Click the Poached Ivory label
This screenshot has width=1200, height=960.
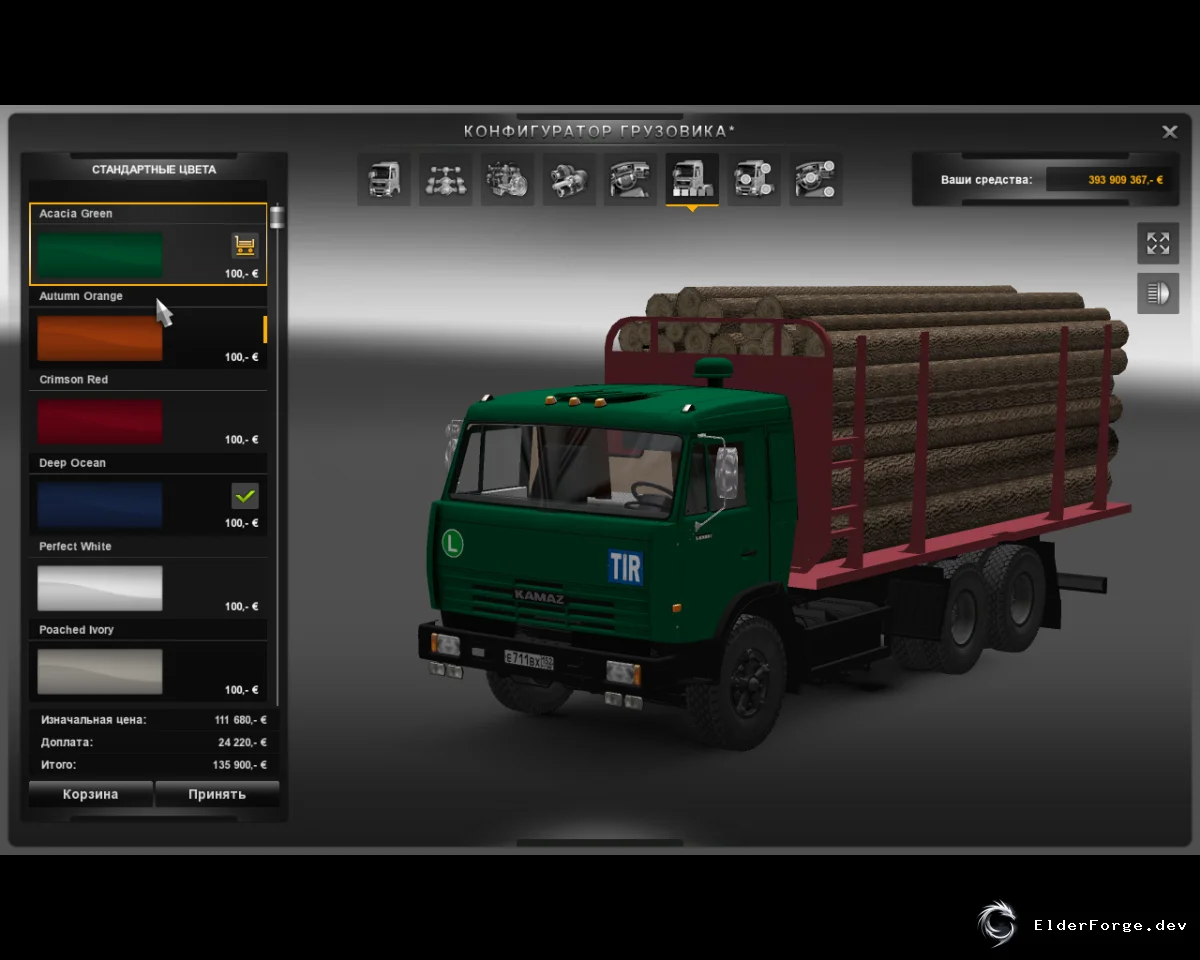[x=76, y=630]
